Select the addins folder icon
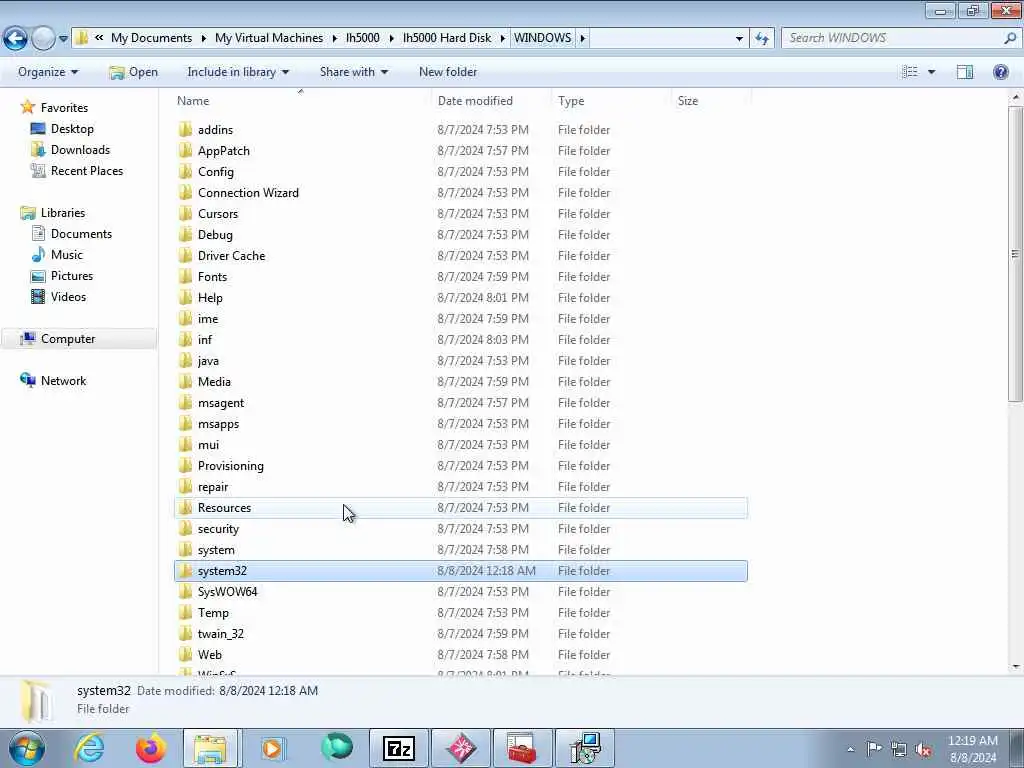 (x=186, y=129)
